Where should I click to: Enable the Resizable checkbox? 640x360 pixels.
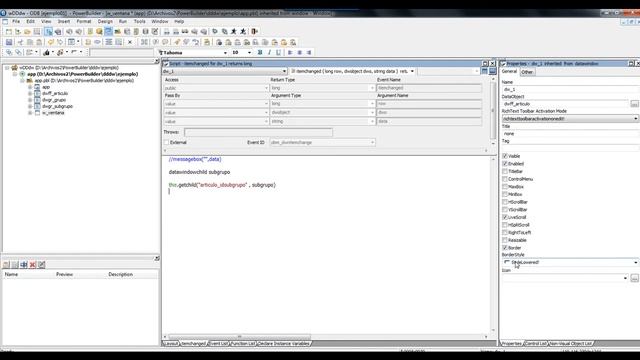tap(505, 240)
